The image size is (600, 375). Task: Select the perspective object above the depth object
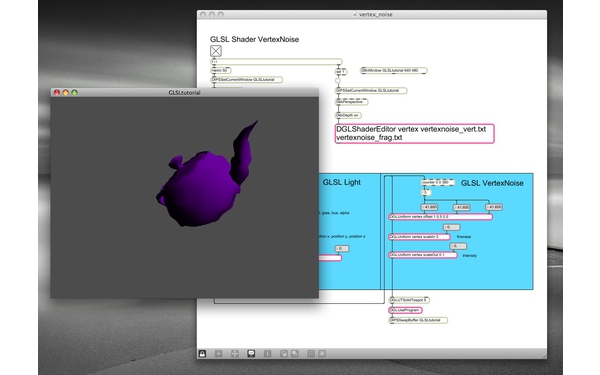tap(352, 102)
